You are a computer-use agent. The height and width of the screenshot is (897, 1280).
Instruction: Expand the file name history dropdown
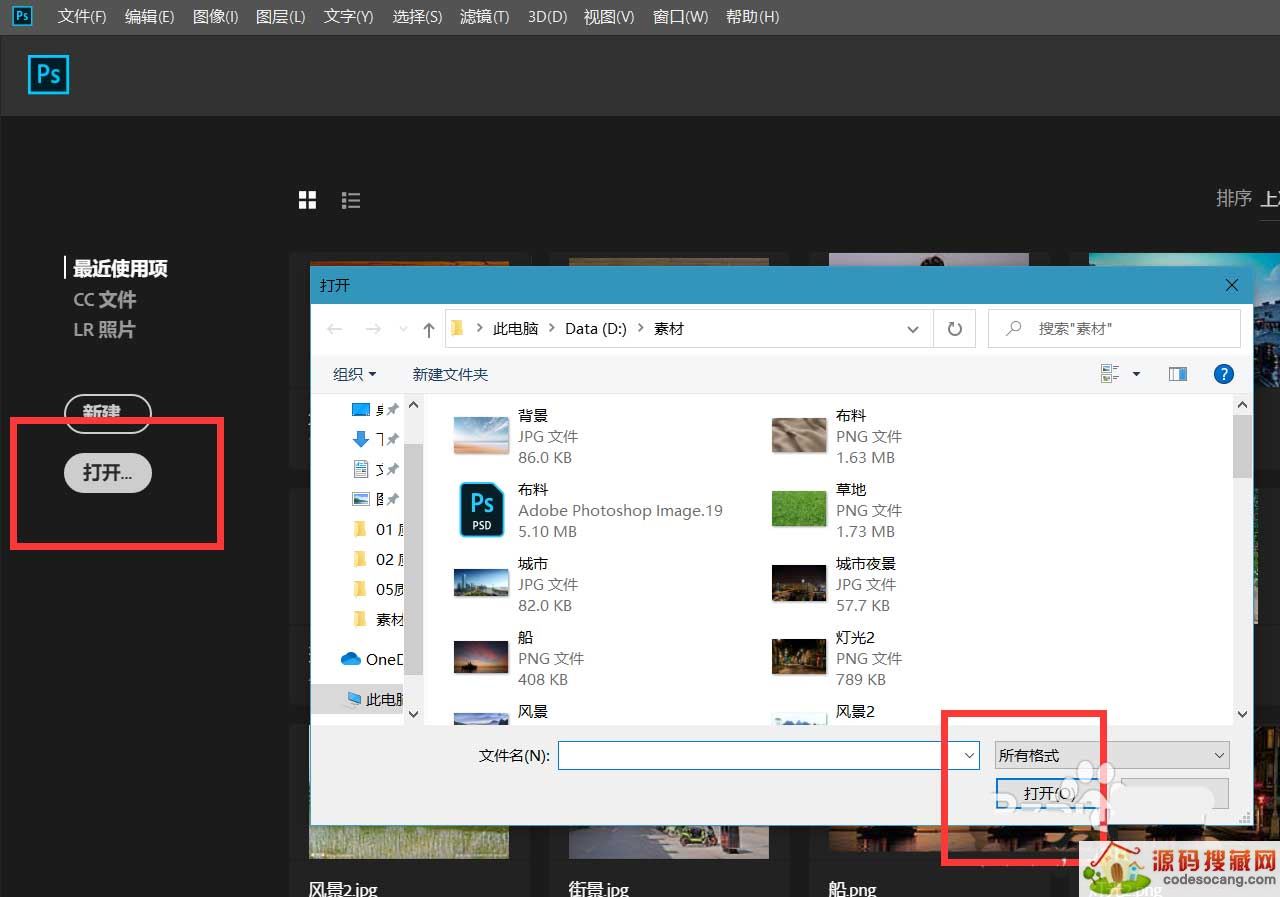(x=969, y=756)
